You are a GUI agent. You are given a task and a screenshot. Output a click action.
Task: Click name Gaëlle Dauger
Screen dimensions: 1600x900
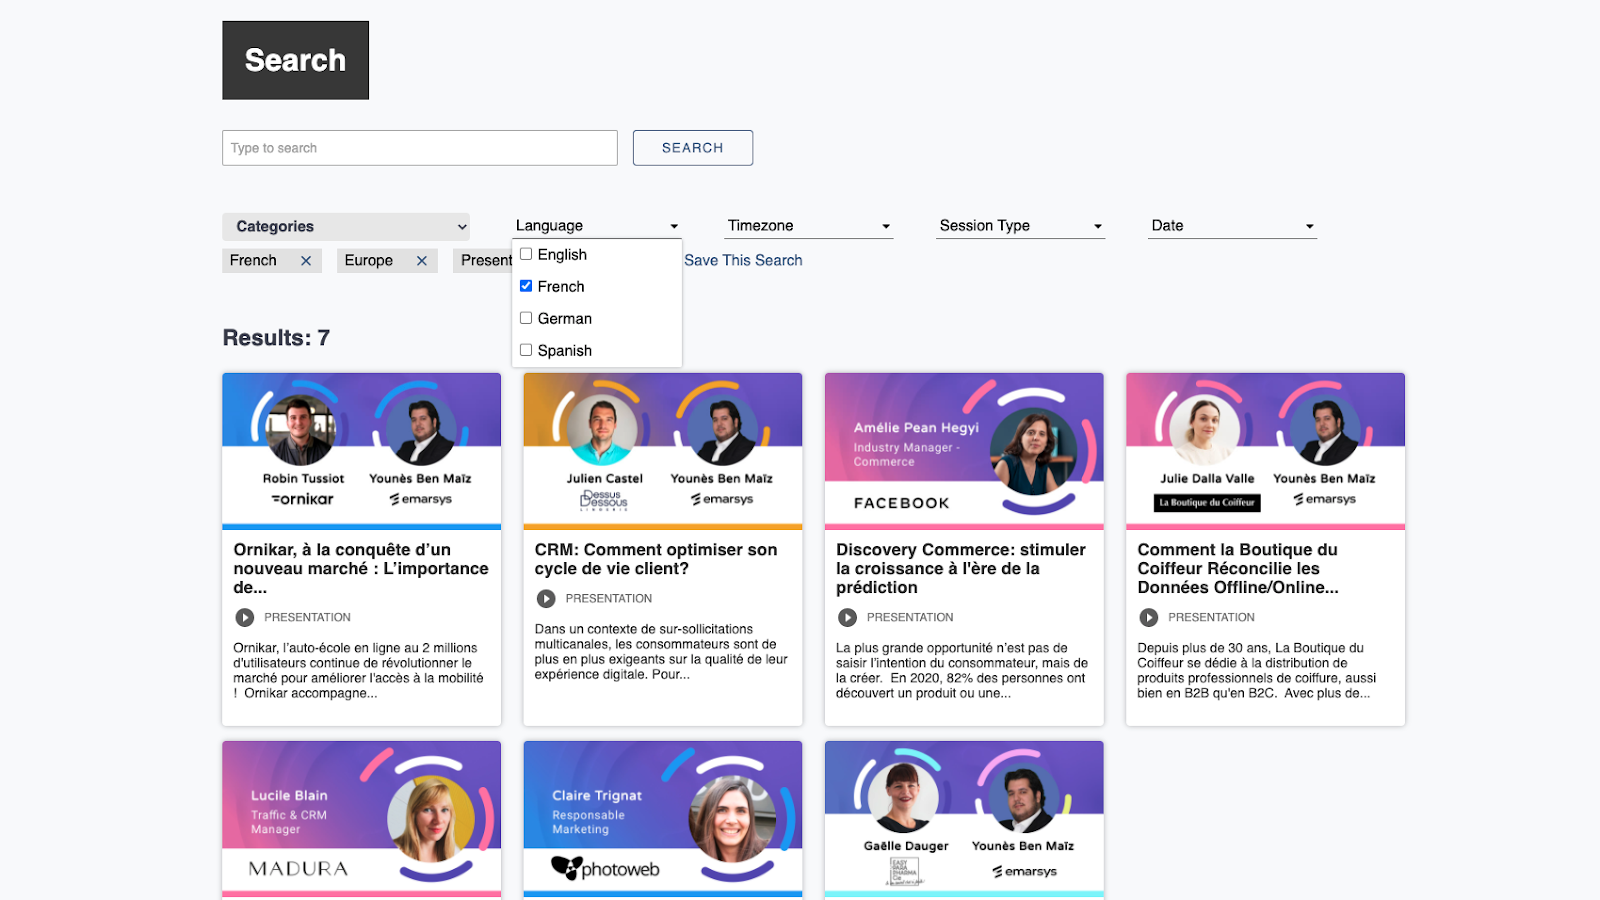[x=906, y=846]
